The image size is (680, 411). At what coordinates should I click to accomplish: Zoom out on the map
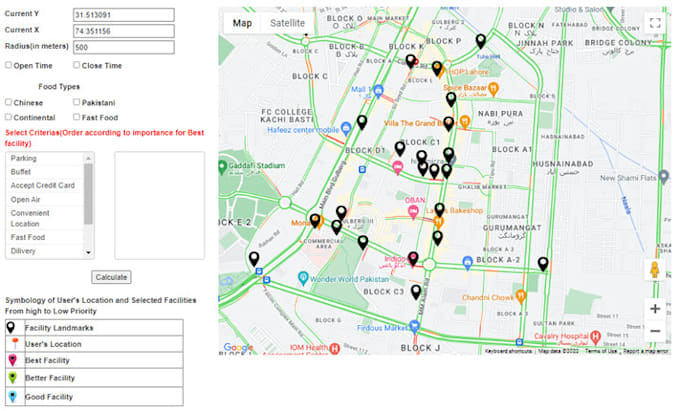click(655, 331)
